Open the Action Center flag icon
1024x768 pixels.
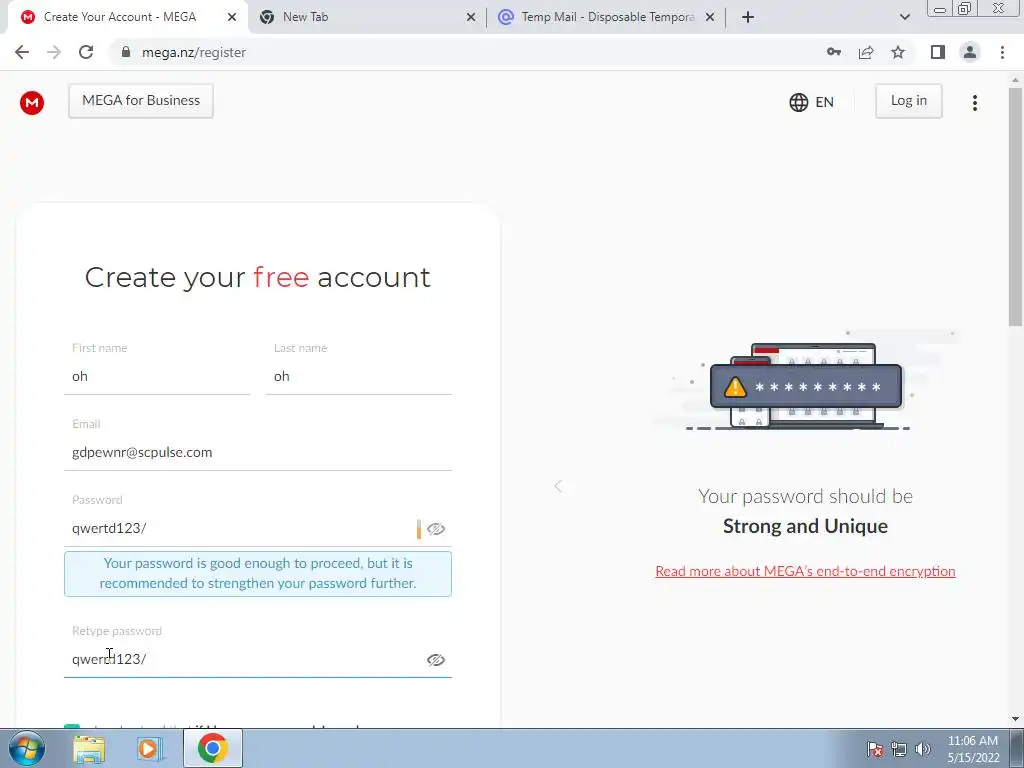(x=875, y=749)
